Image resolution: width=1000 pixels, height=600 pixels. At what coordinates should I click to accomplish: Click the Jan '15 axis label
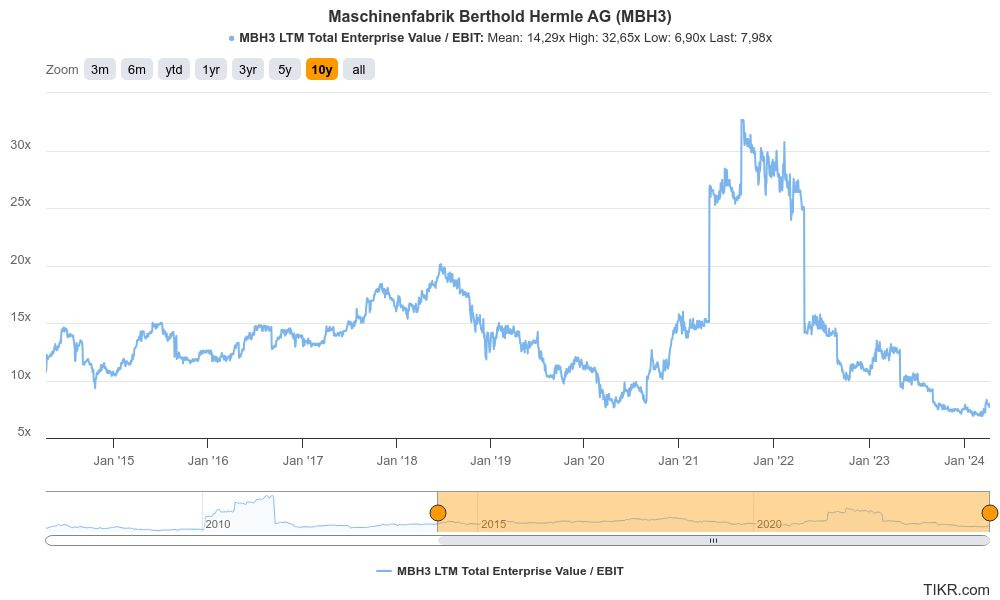(114, 460)
